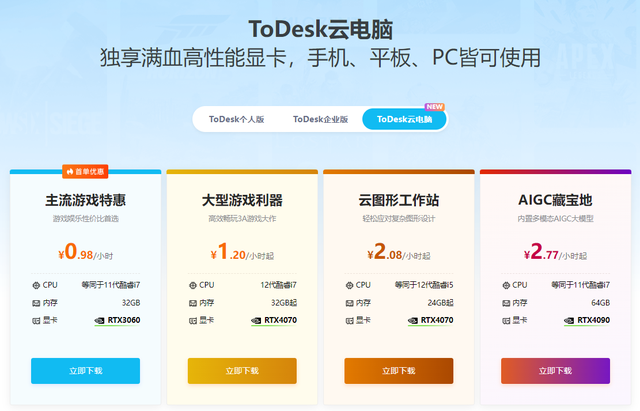Click Nvidia logo in 大型游戏利器 card
Screen dimensions: 640x411
(x=256, y=320)
